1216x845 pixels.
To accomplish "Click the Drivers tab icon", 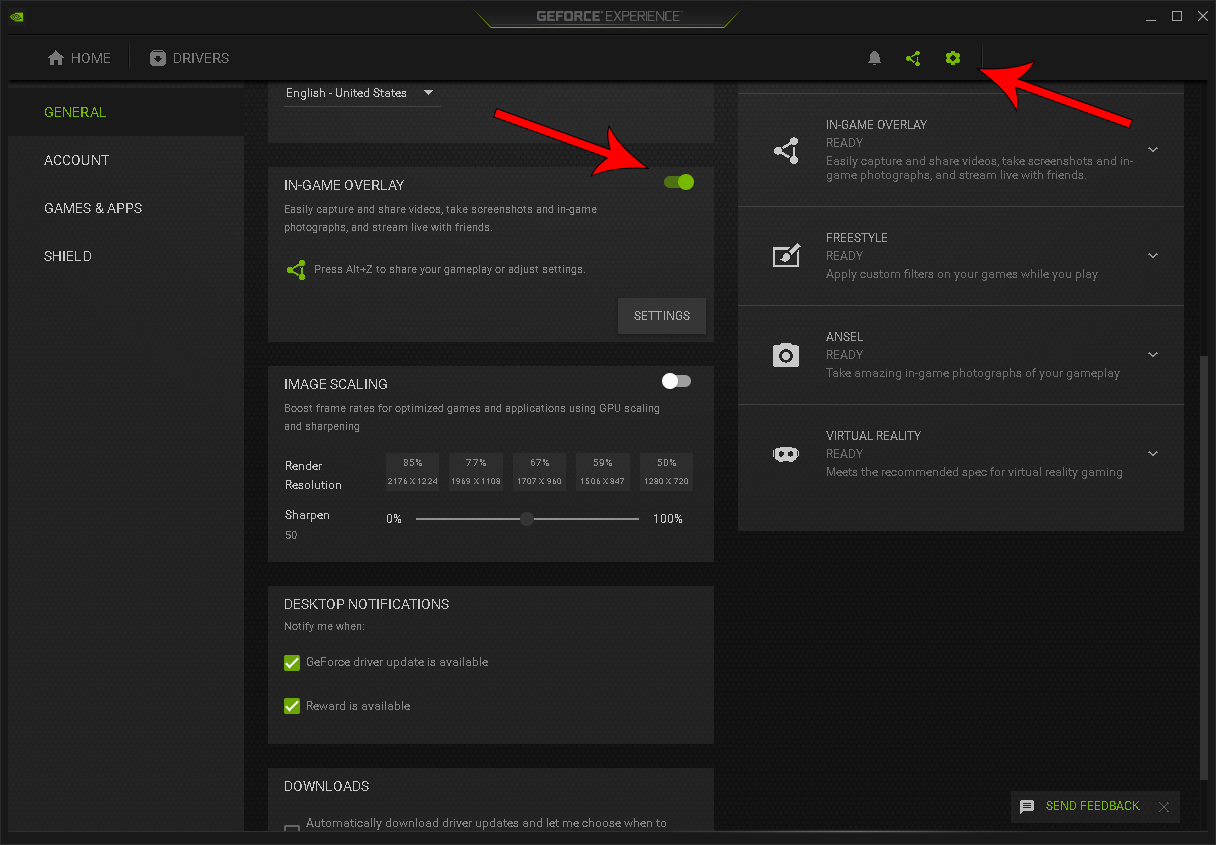I will 158,58.
